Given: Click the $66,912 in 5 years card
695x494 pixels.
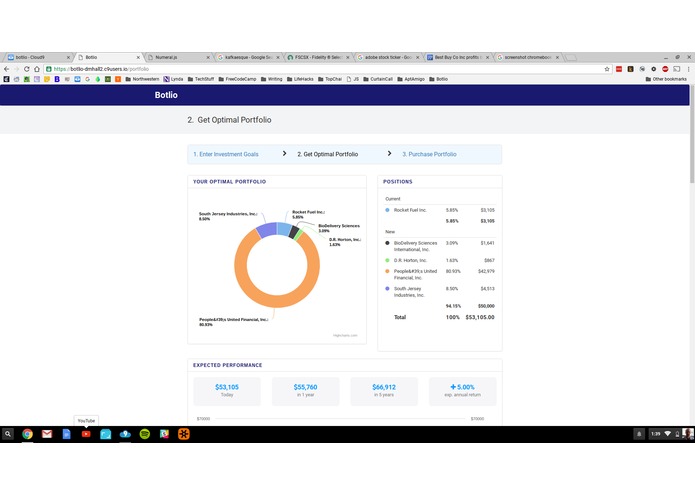Looking at the screenshot, I should coord(384,391).
